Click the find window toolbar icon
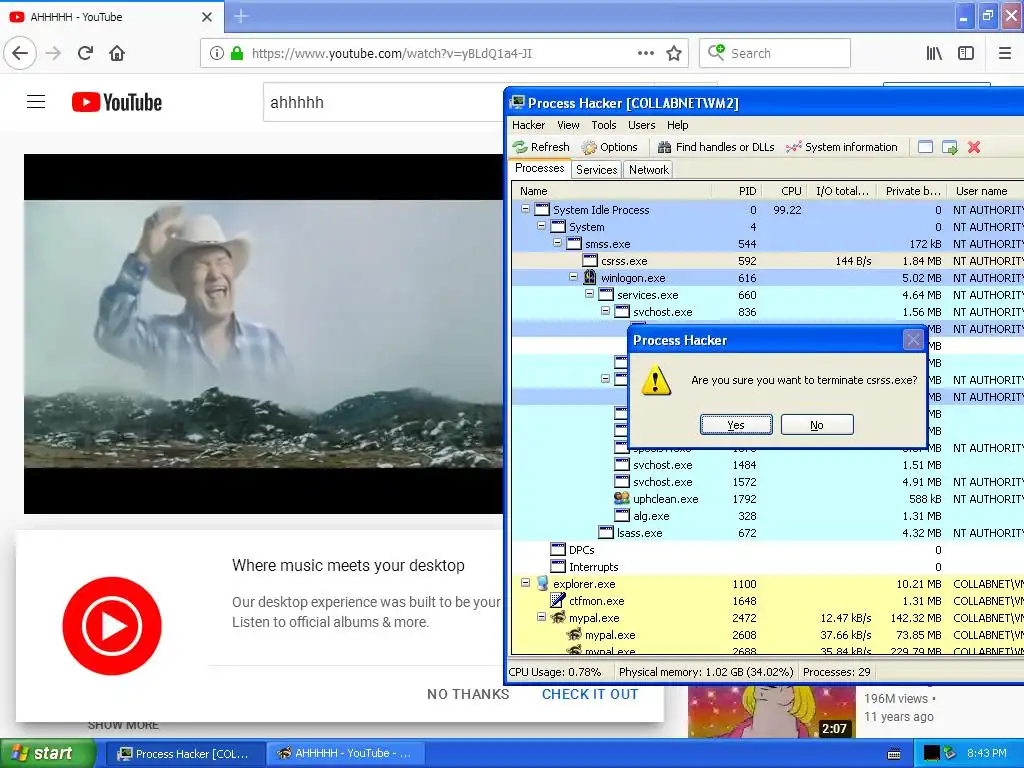This screenshot has width=1024, height=768. click(925, 147)
